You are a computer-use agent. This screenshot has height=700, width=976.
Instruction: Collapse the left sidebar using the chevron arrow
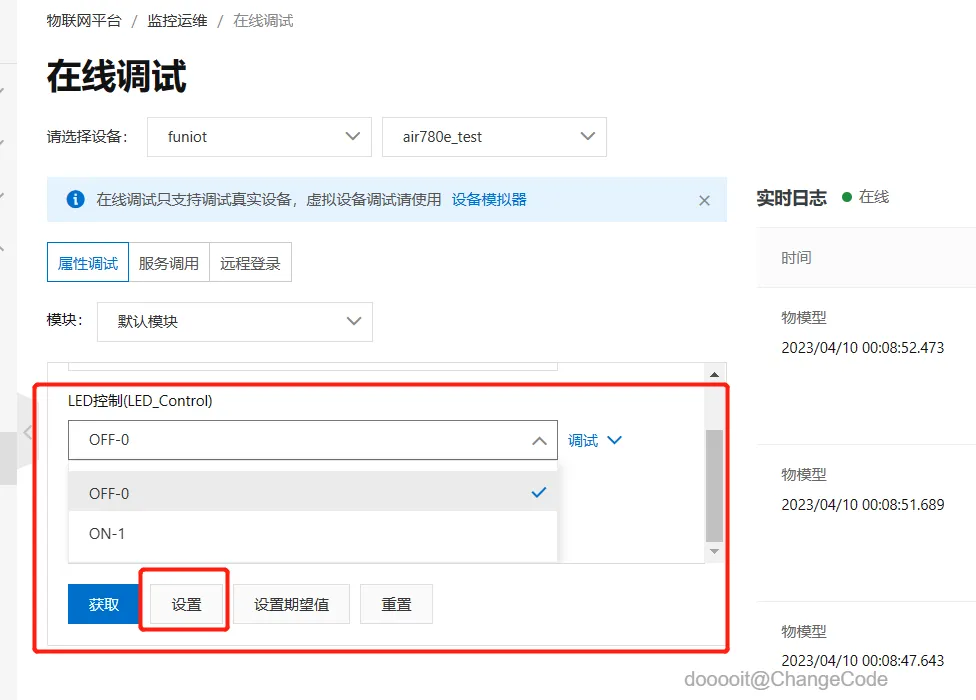[26, 432]
